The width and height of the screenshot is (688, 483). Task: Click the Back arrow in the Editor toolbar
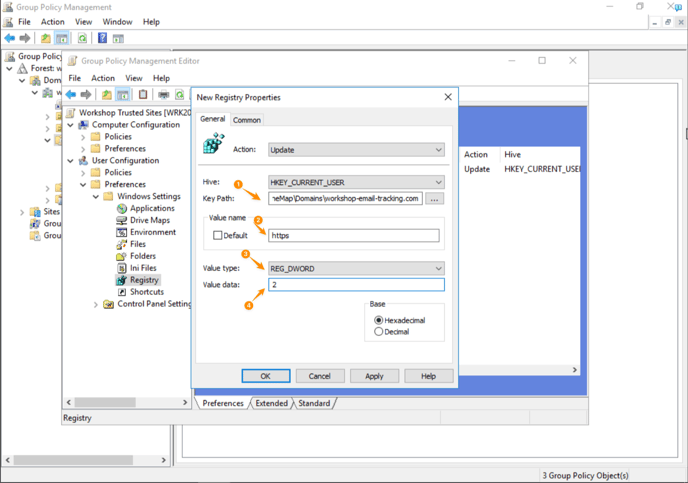[71, 94]
